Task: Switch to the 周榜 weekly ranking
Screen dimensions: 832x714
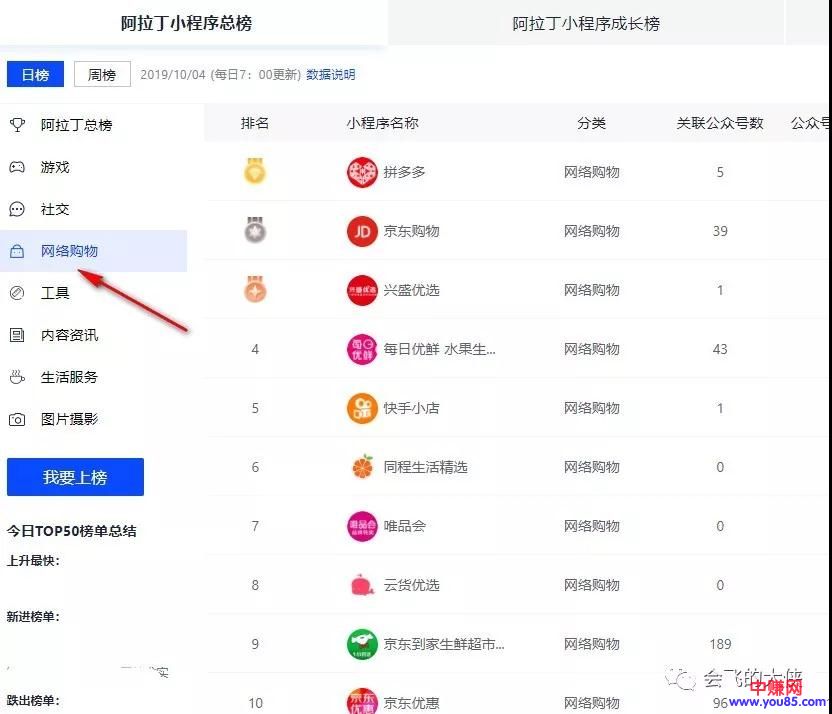Action: click(x=102, y=74)
